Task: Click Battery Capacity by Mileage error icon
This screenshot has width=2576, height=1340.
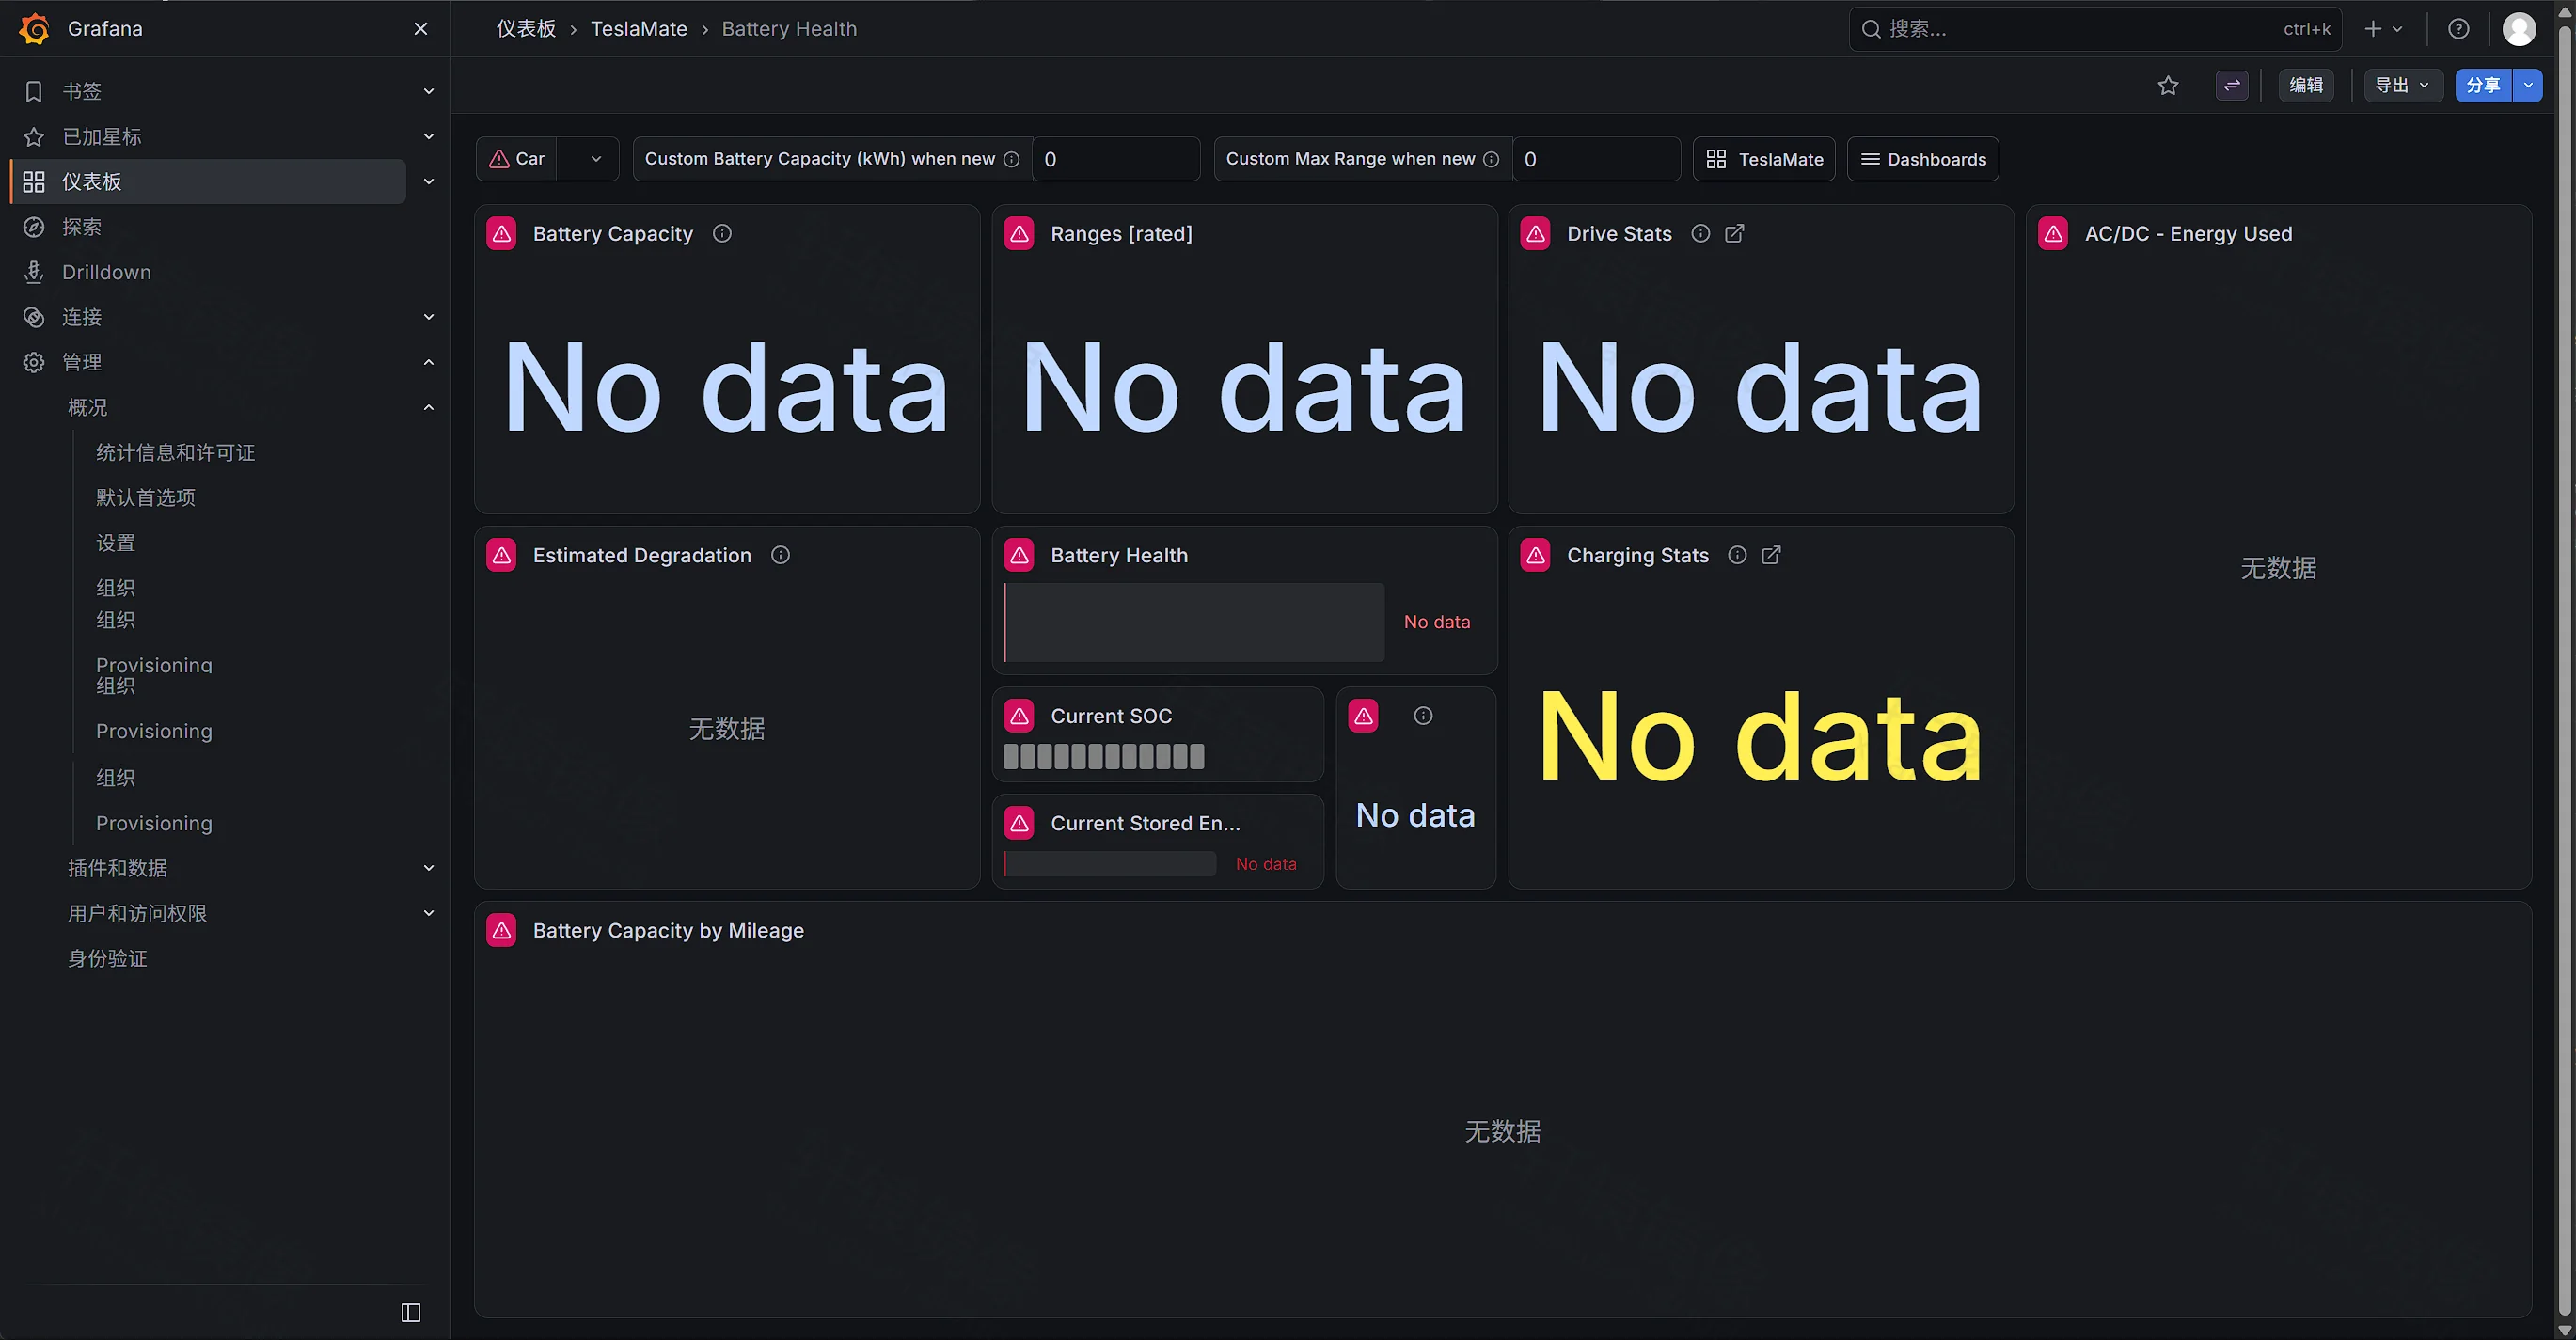Action: click(502, 931)
